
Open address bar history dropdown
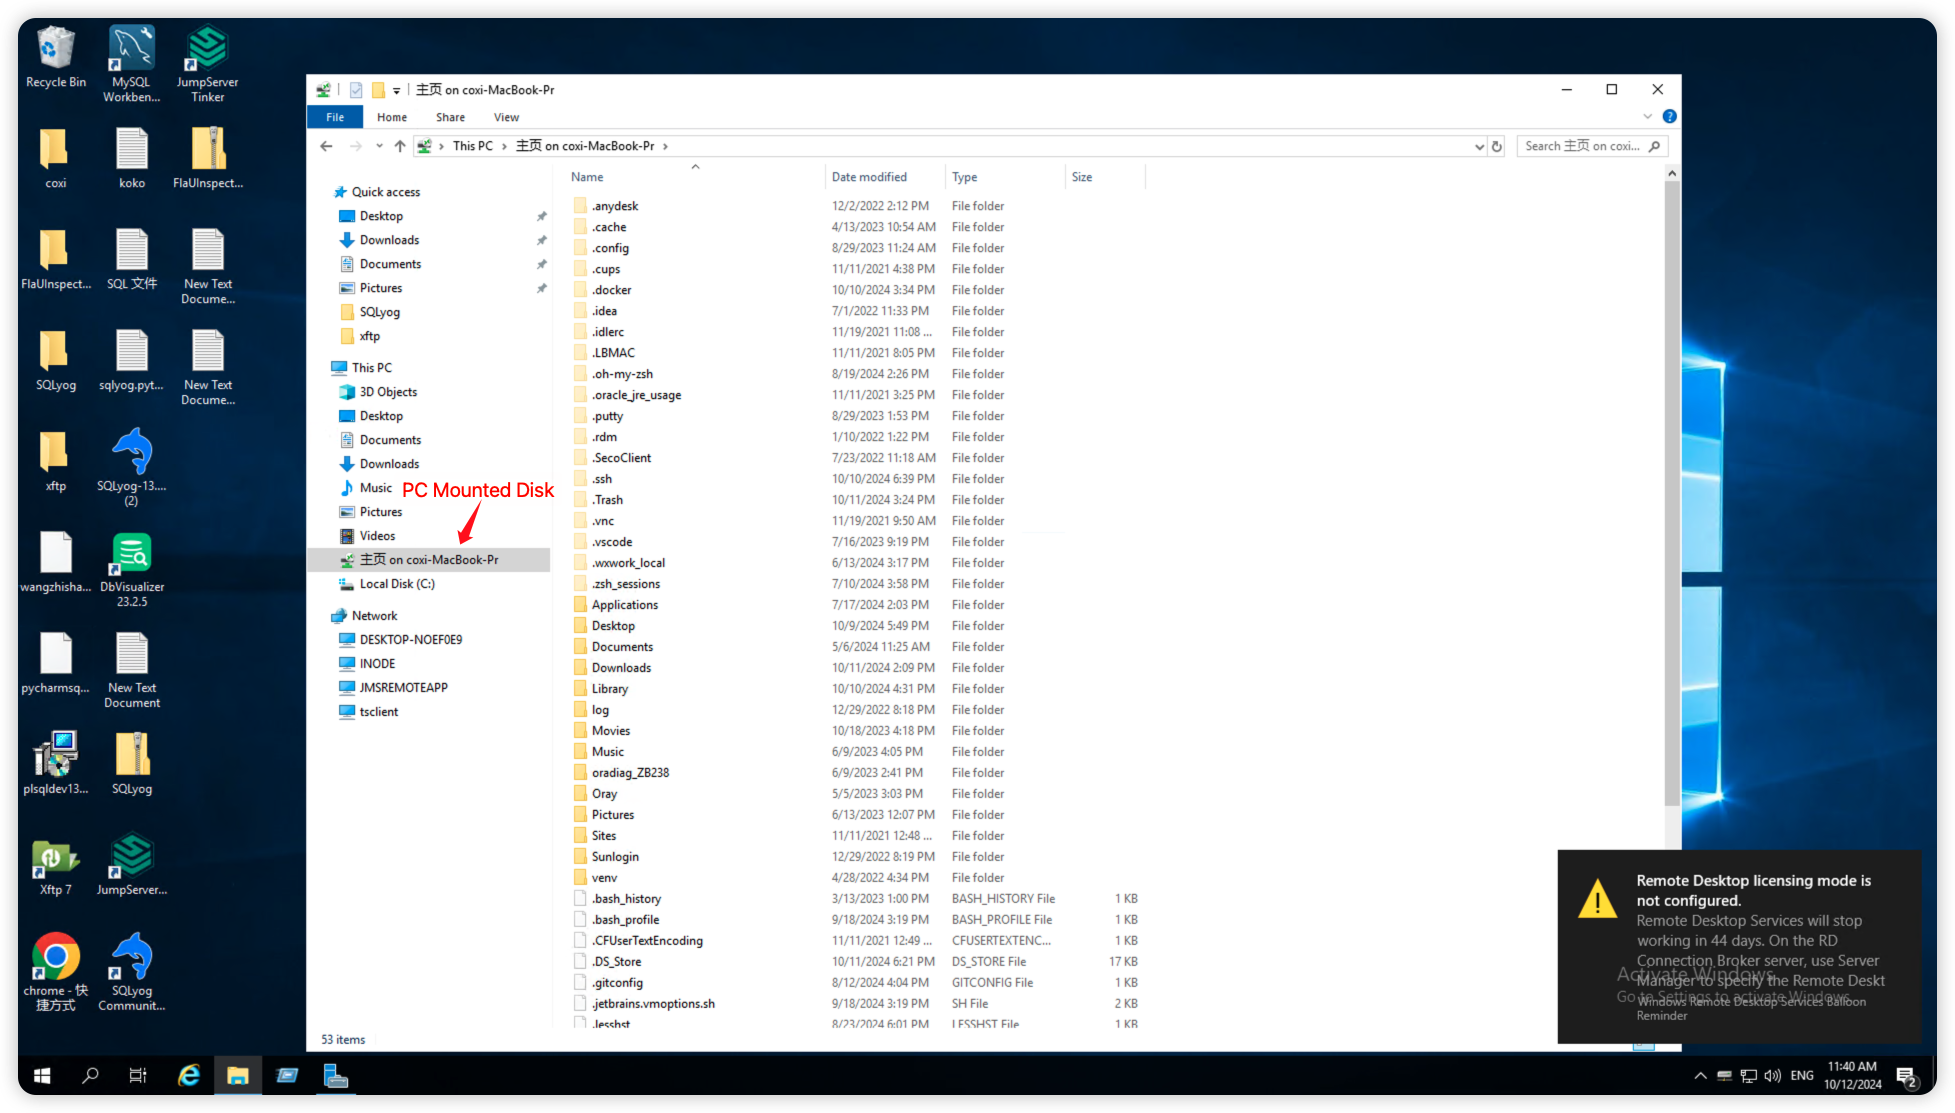(x=1479, y=146)
